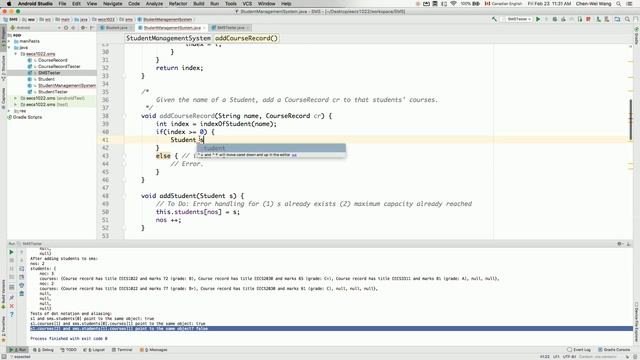The width and height of the screenshot is (640, 360).
Task: Open the Event Log
Action: [579, 350]
